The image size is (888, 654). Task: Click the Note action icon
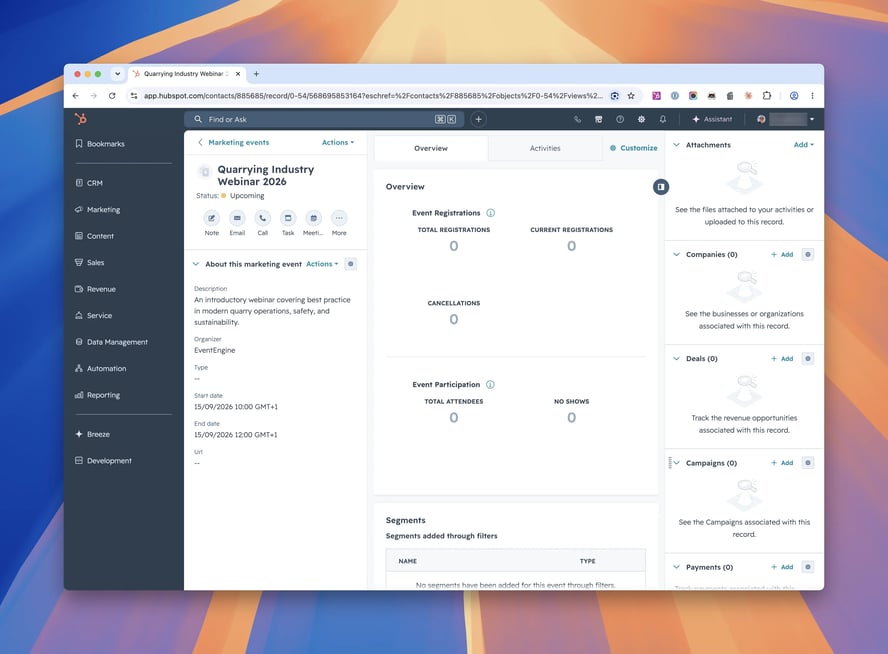point(211,218)
